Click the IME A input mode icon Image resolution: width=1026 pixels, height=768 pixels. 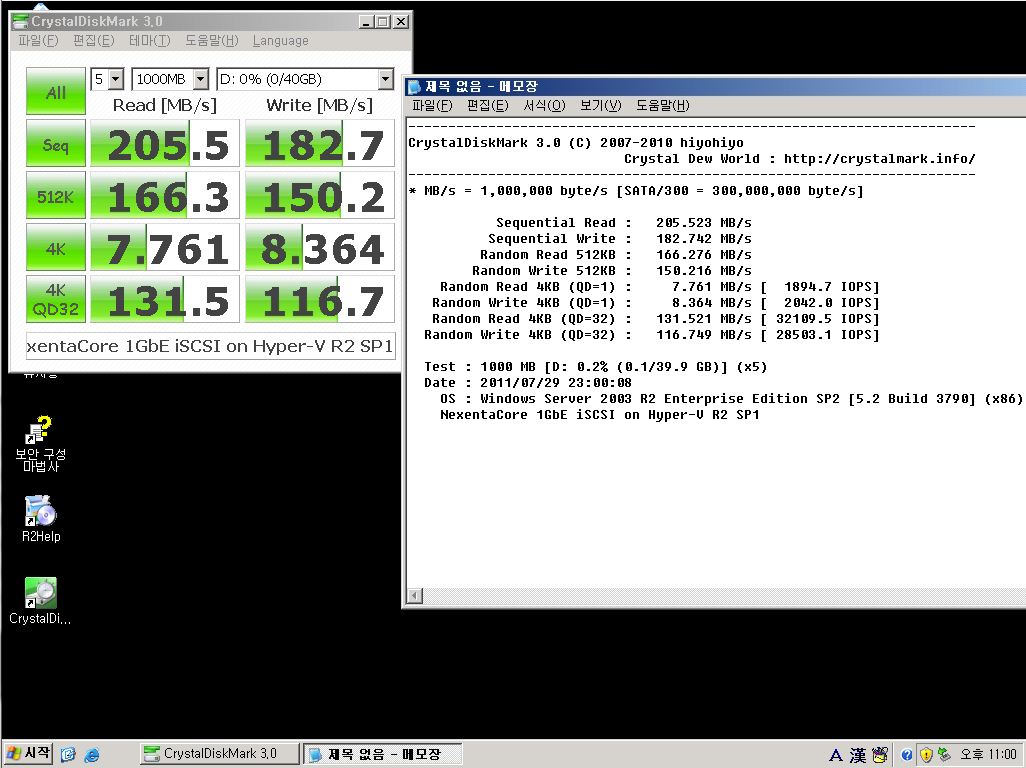[836, 755]
